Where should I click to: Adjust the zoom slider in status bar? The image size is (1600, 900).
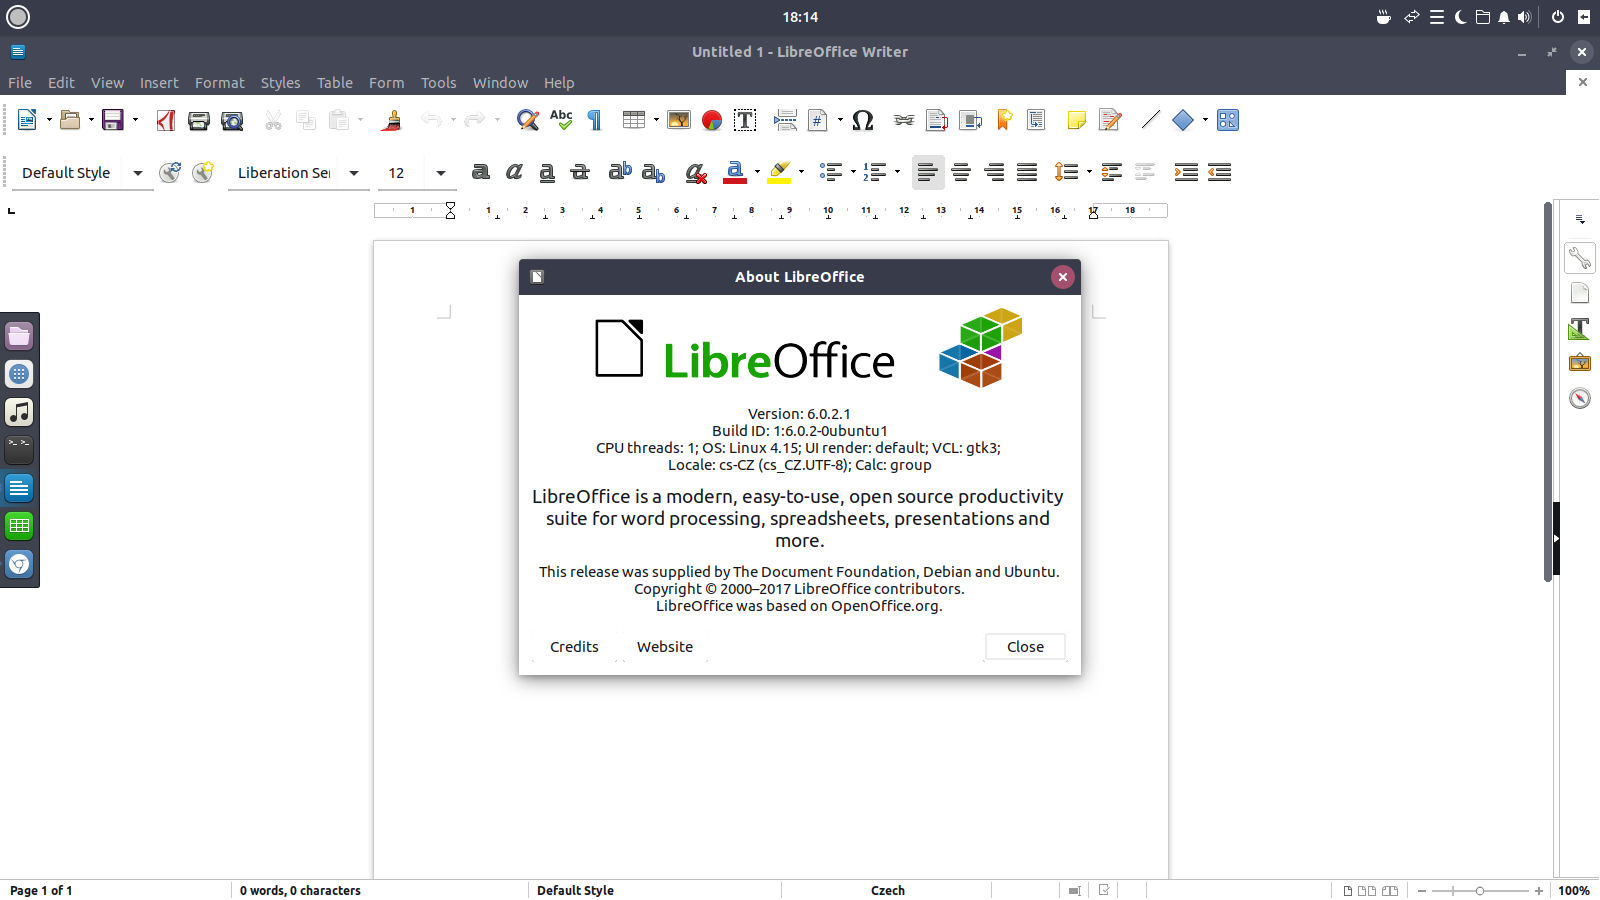tap(1480, 890)
